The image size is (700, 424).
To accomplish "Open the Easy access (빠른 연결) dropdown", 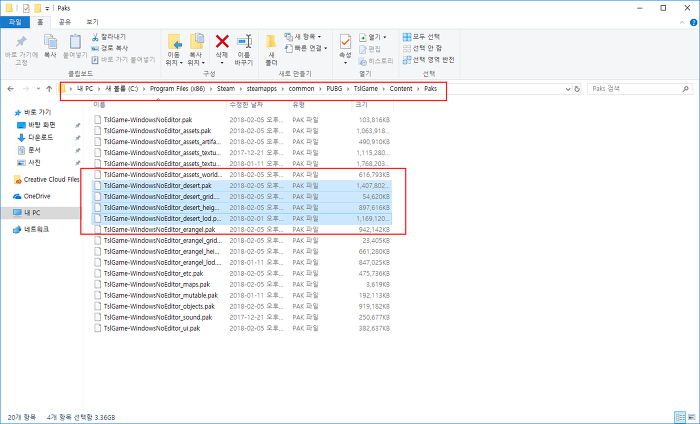I will 306,48.
